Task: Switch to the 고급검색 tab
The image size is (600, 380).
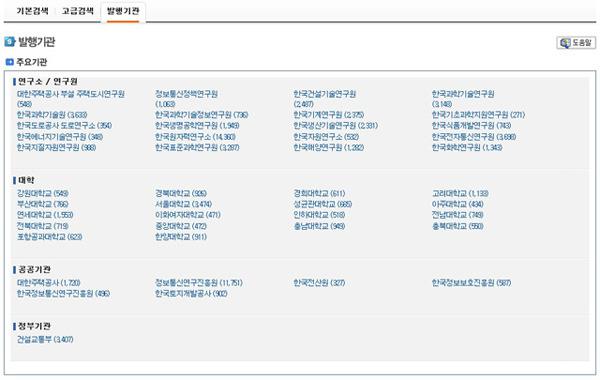Action: click(x=78, y=11)
